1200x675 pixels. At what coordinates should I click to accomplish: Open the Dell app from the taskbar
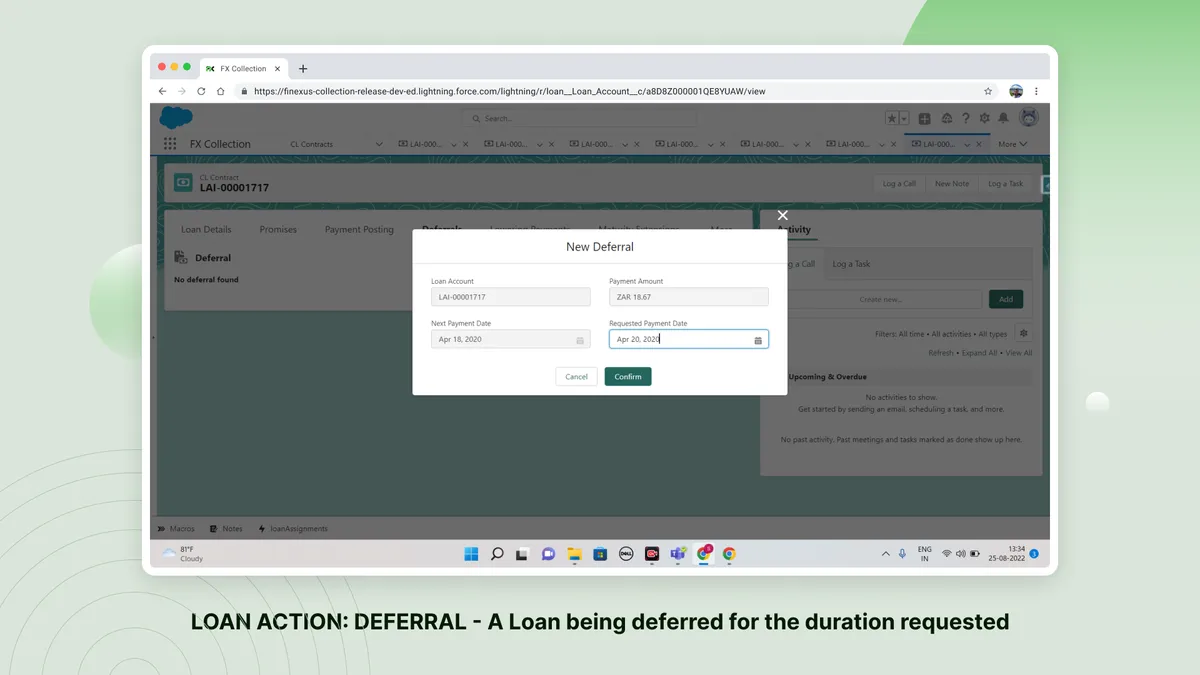click(626, 553)
